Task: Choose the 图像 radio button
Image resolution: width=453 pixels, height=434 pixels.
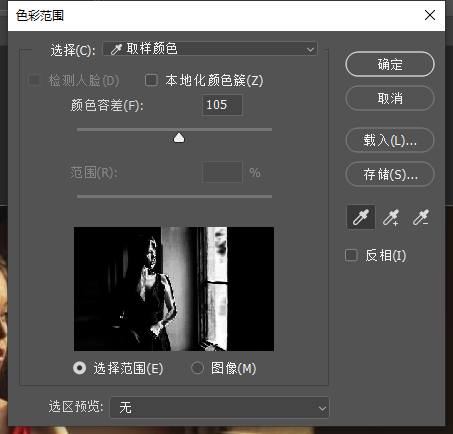Action: pyautogui.click(x=197, y=368)
